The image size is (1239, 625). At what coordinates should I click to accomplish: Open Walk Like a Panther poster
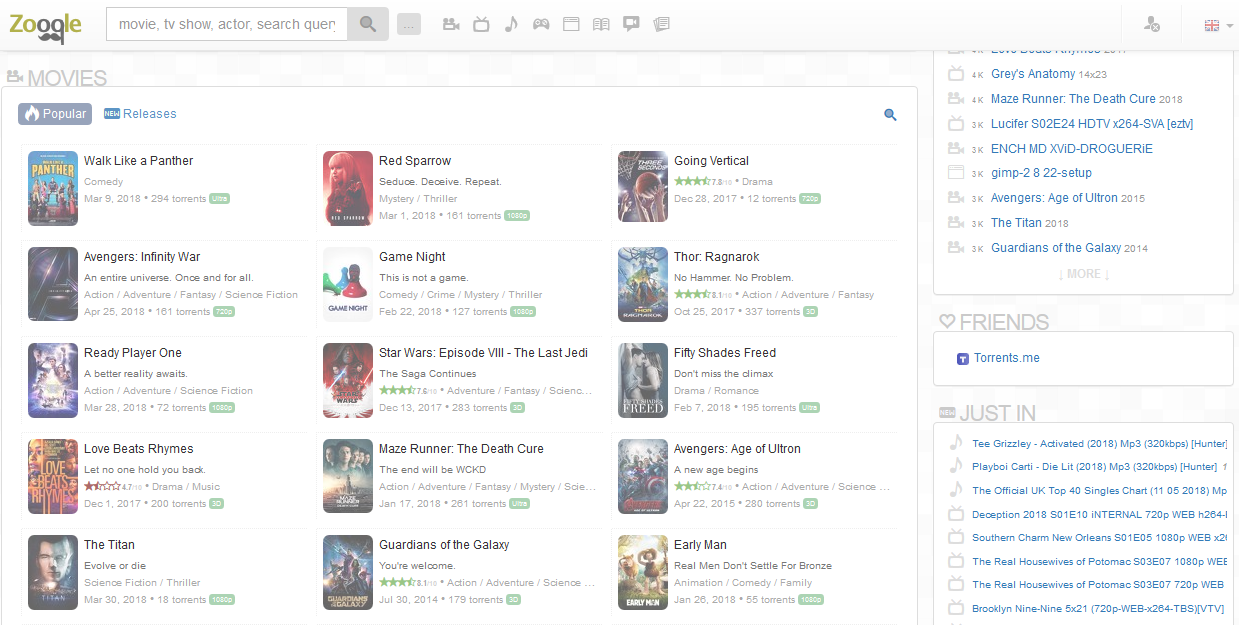pyautogui.click(x=53, y=188)
